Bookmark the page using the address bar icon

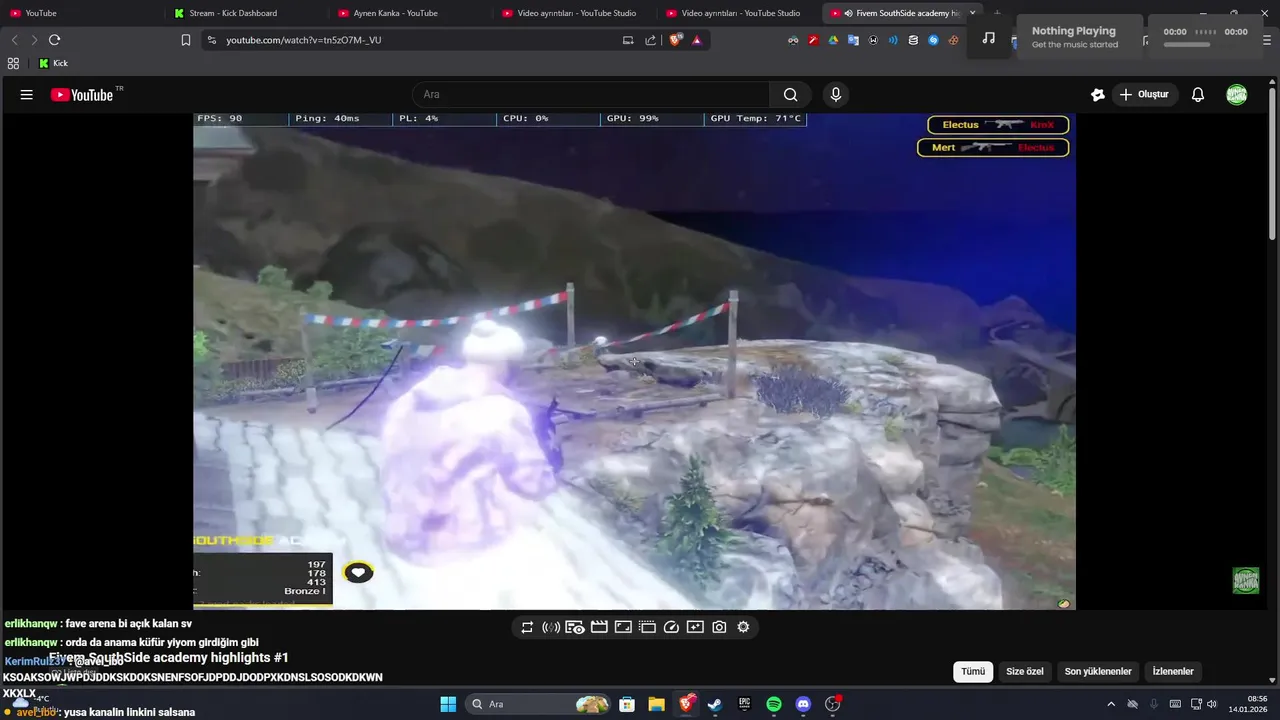186,40
